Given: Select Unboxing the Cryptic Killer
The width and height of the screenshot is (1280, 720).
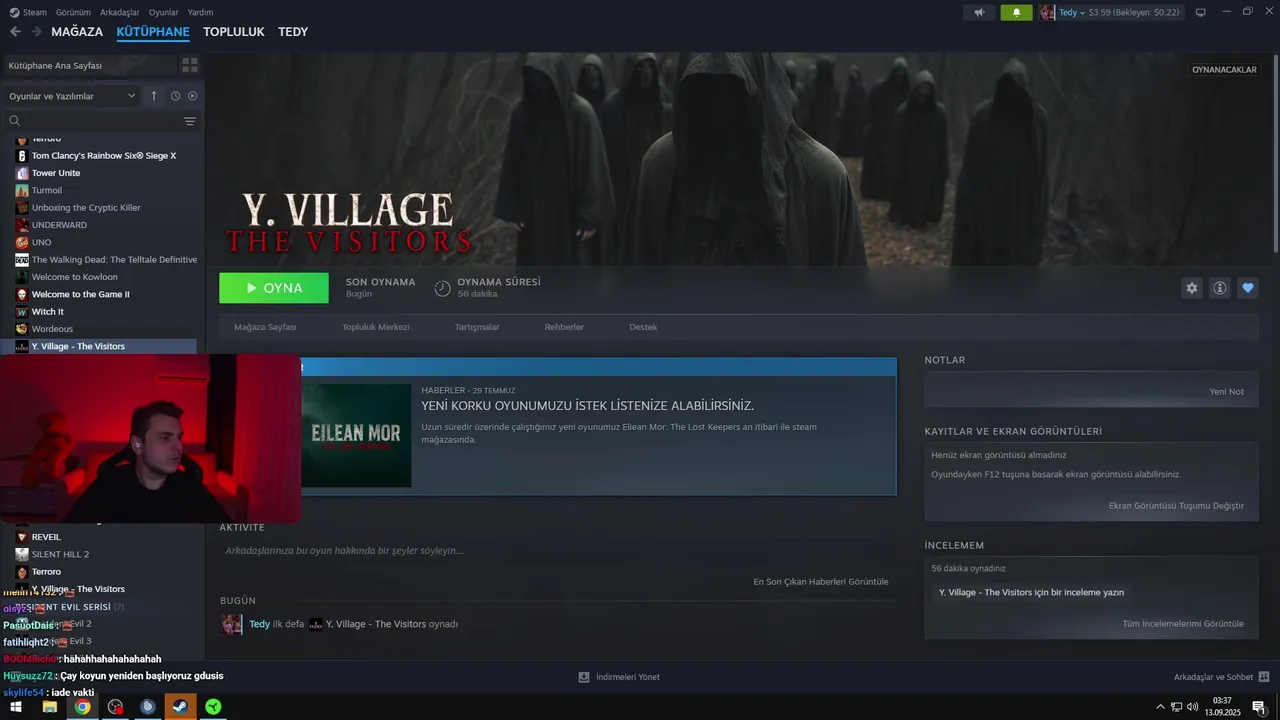Looking at the screenshot, I should tap(86, 208).
